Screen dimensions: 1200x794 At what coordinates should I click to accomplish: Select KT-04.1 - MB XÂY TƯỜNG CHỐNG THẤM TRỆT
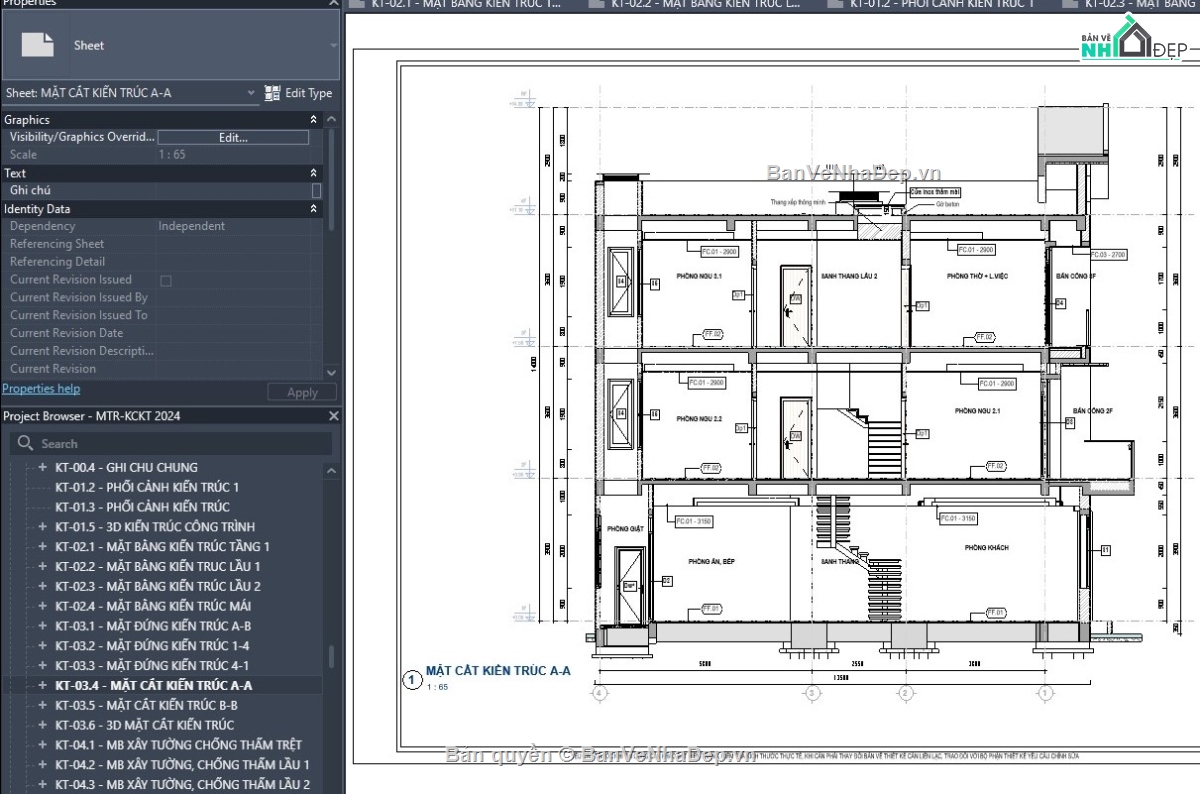point(178,745)
